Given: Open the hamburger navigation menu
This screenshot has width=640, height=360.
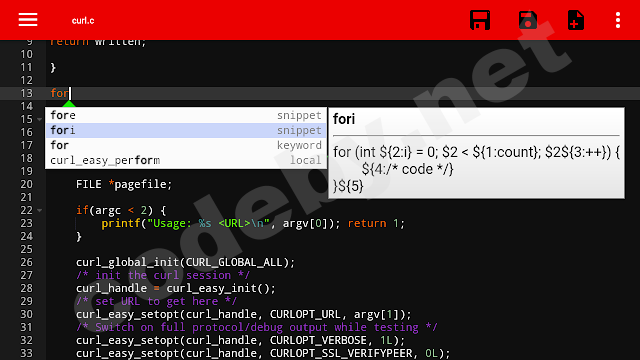Looking at the screenshot, I should 28,20.
